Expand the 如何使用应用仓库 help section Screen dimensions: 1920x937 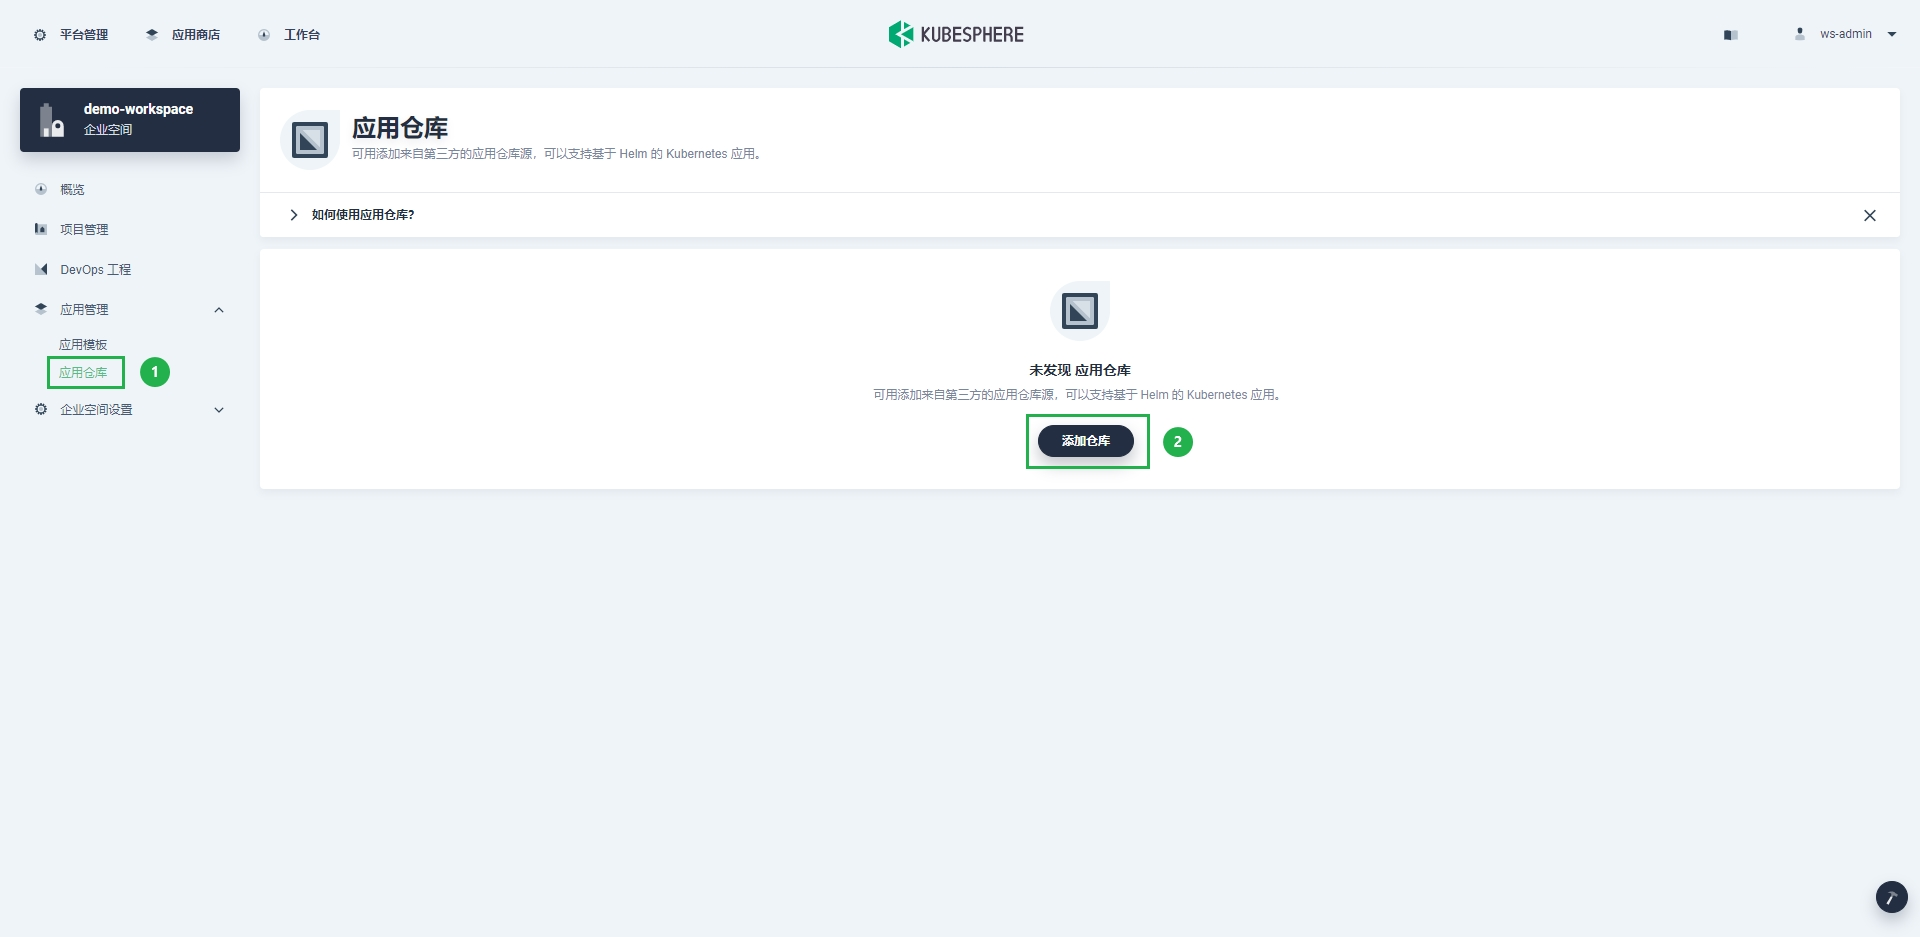(x=294, y=215)
